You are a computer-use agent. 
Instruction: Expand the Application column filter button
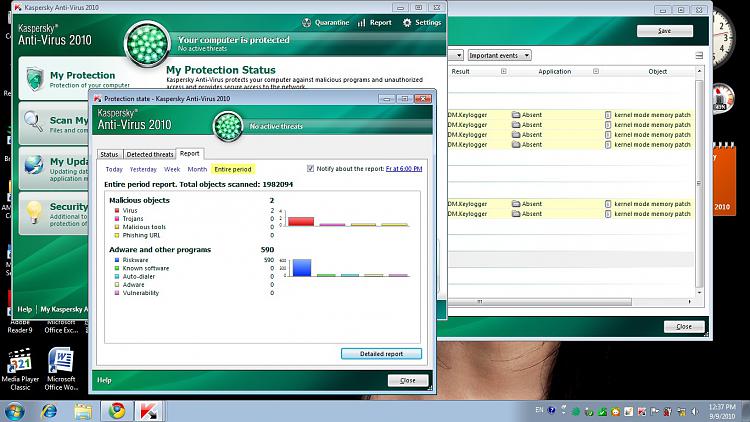click(596, 71)
